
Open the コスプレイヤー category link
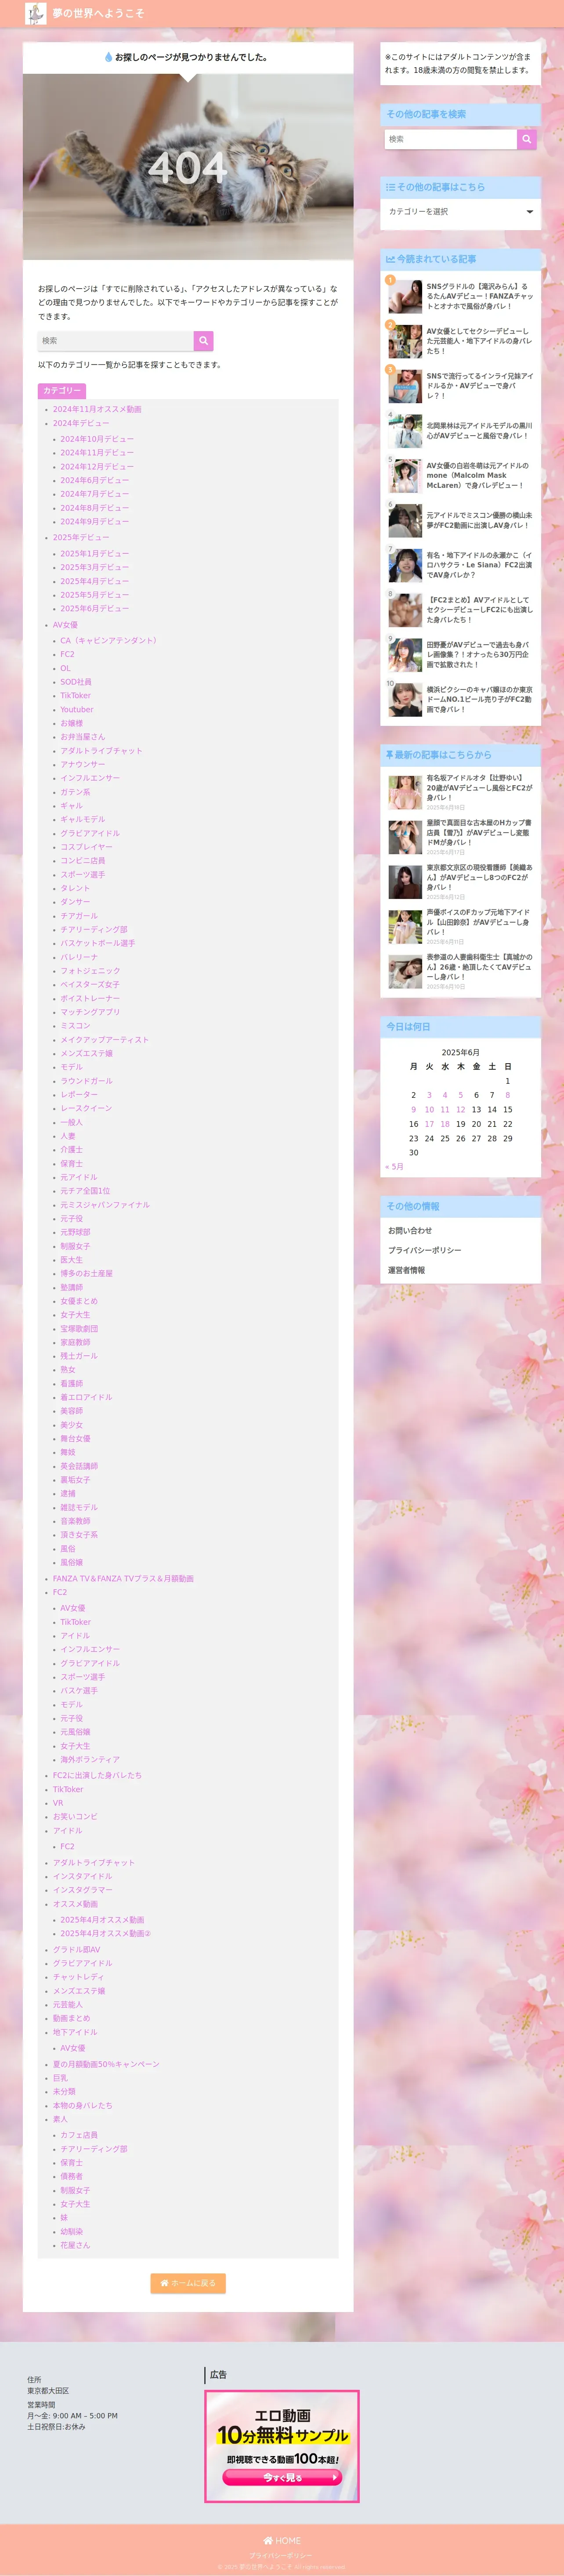[x=86, y=847]
